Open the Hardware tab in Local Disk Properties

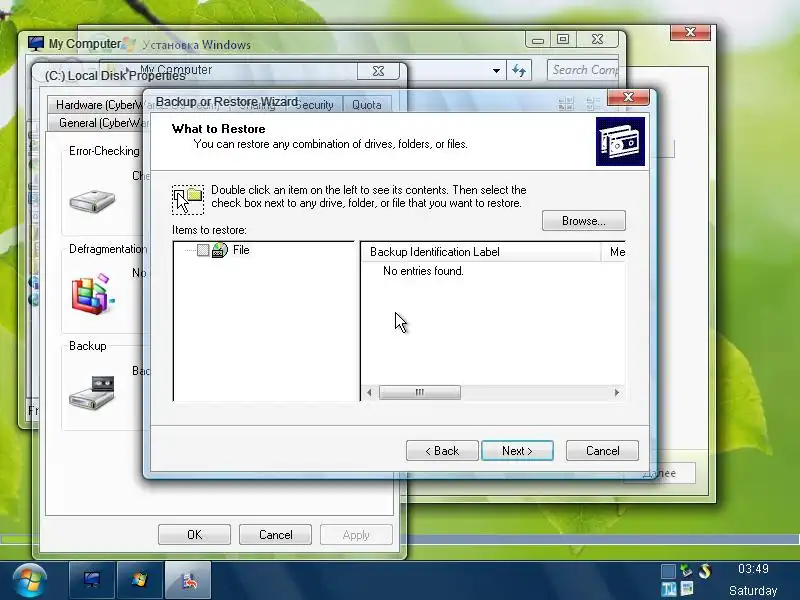97,105
